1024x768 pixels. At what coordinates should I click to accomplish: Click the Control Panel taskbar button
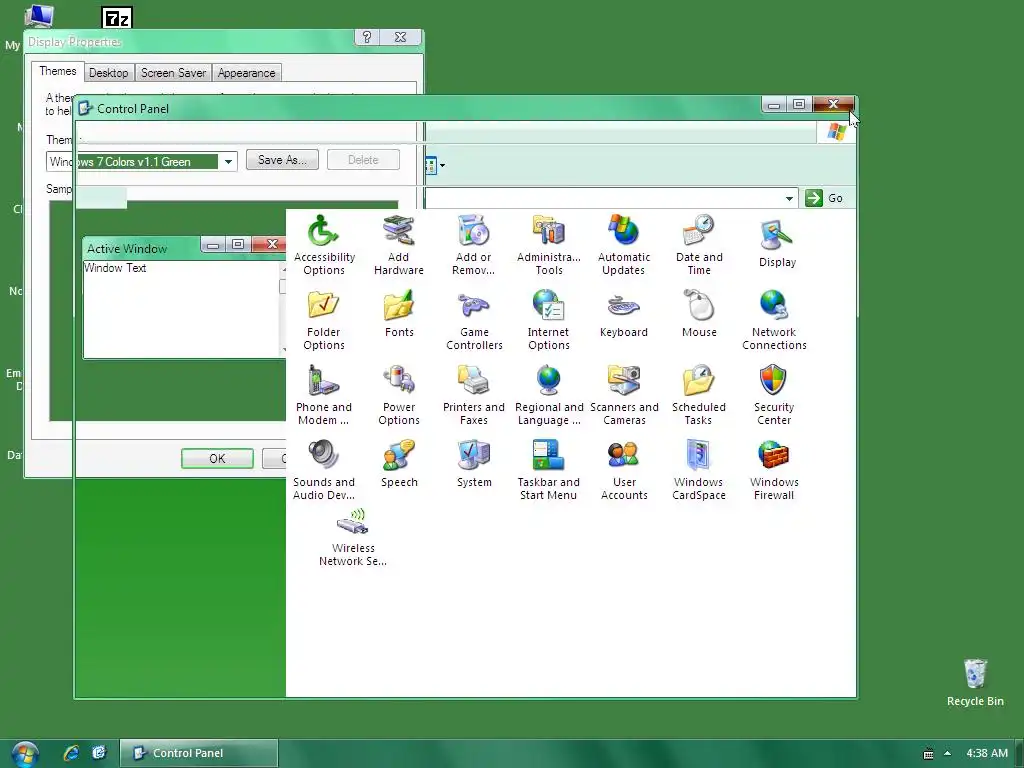tap(199, 753)
